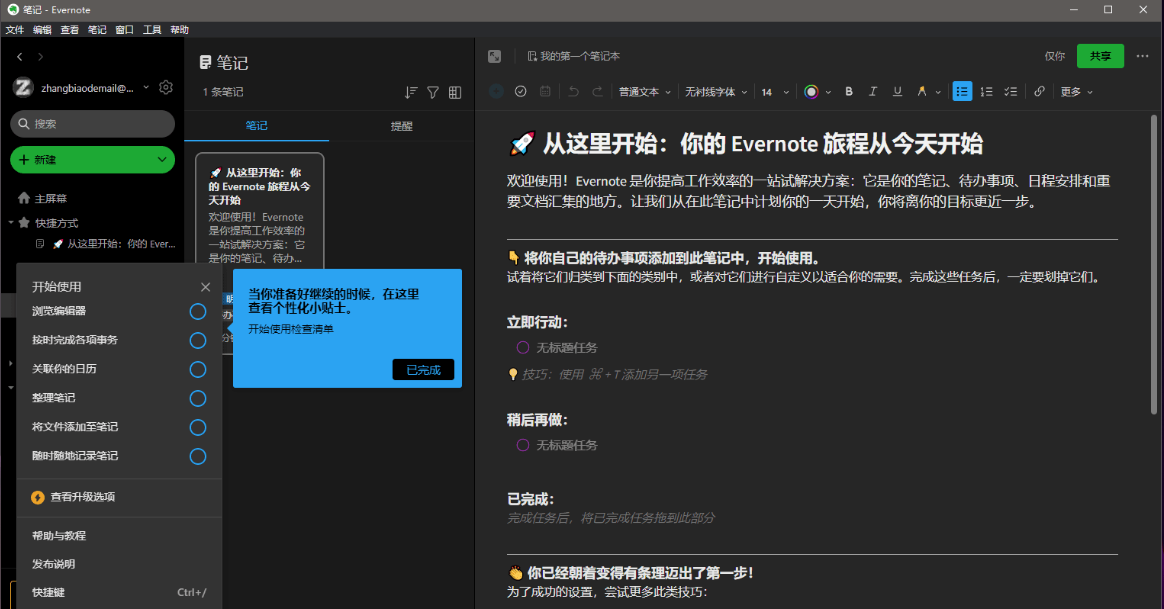This screenshot has width=1164, height=609.
Task: Toggle italic formatting in the toolbar
Action: pos(871,91)
